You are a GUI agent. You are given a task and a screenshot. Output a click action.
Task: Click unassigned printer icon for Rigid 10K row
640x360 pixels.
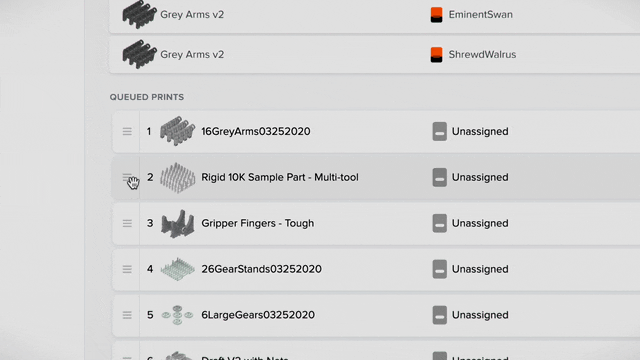(440, 177)
